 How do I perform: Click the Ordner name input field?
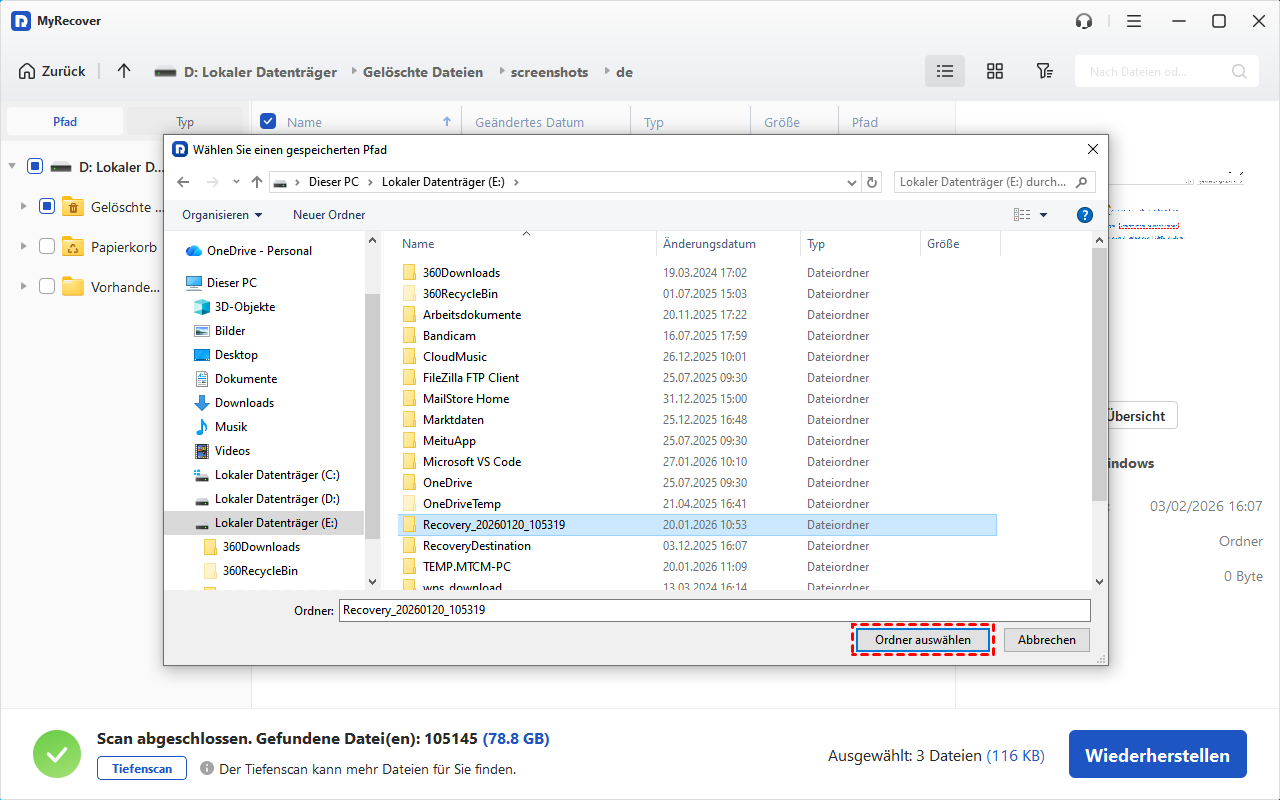[714, 610]
